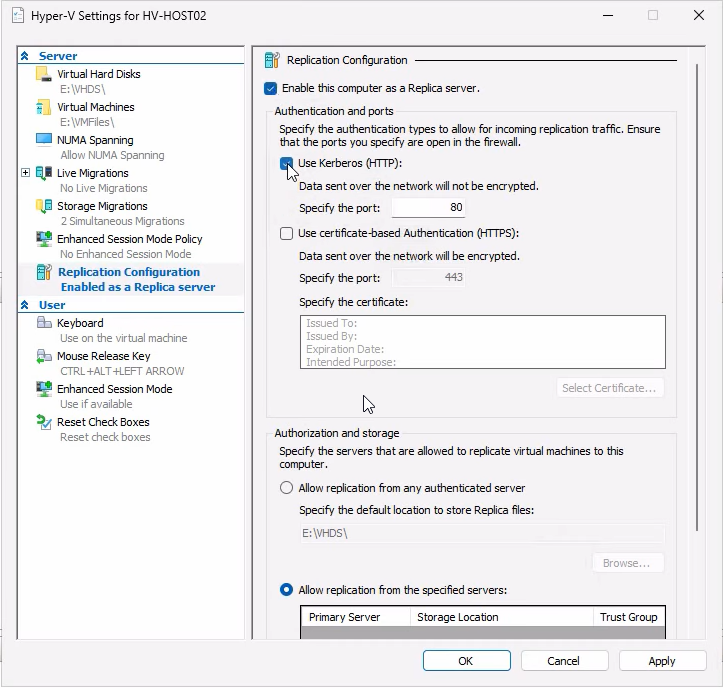Collapse the User section chevron
The image size is (723, 688).
point(25,305)
